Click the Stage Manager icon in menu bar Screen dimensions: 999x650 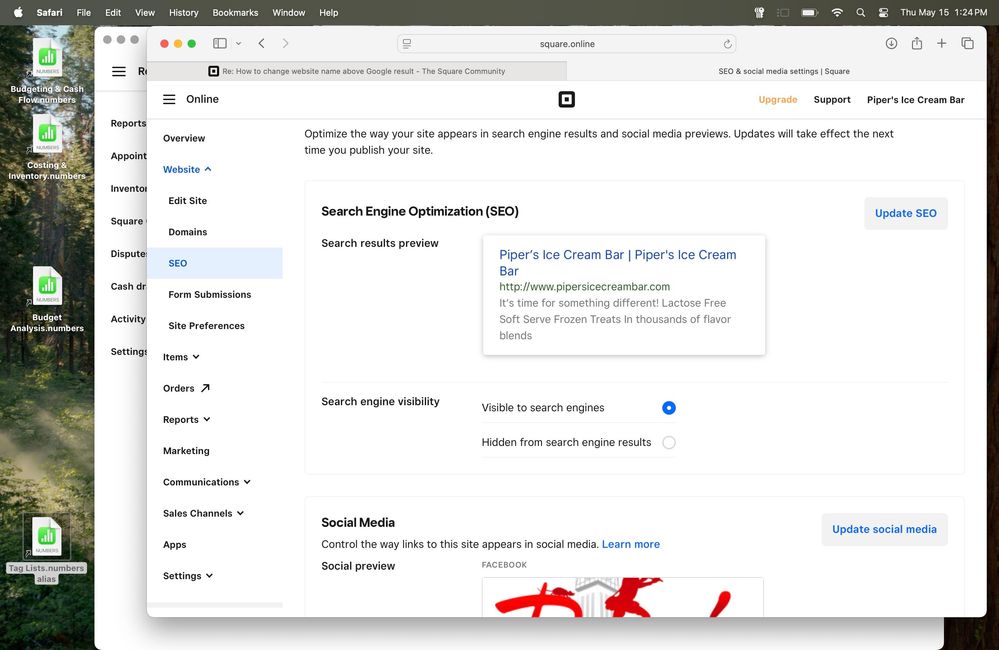(x=783, y=12)
